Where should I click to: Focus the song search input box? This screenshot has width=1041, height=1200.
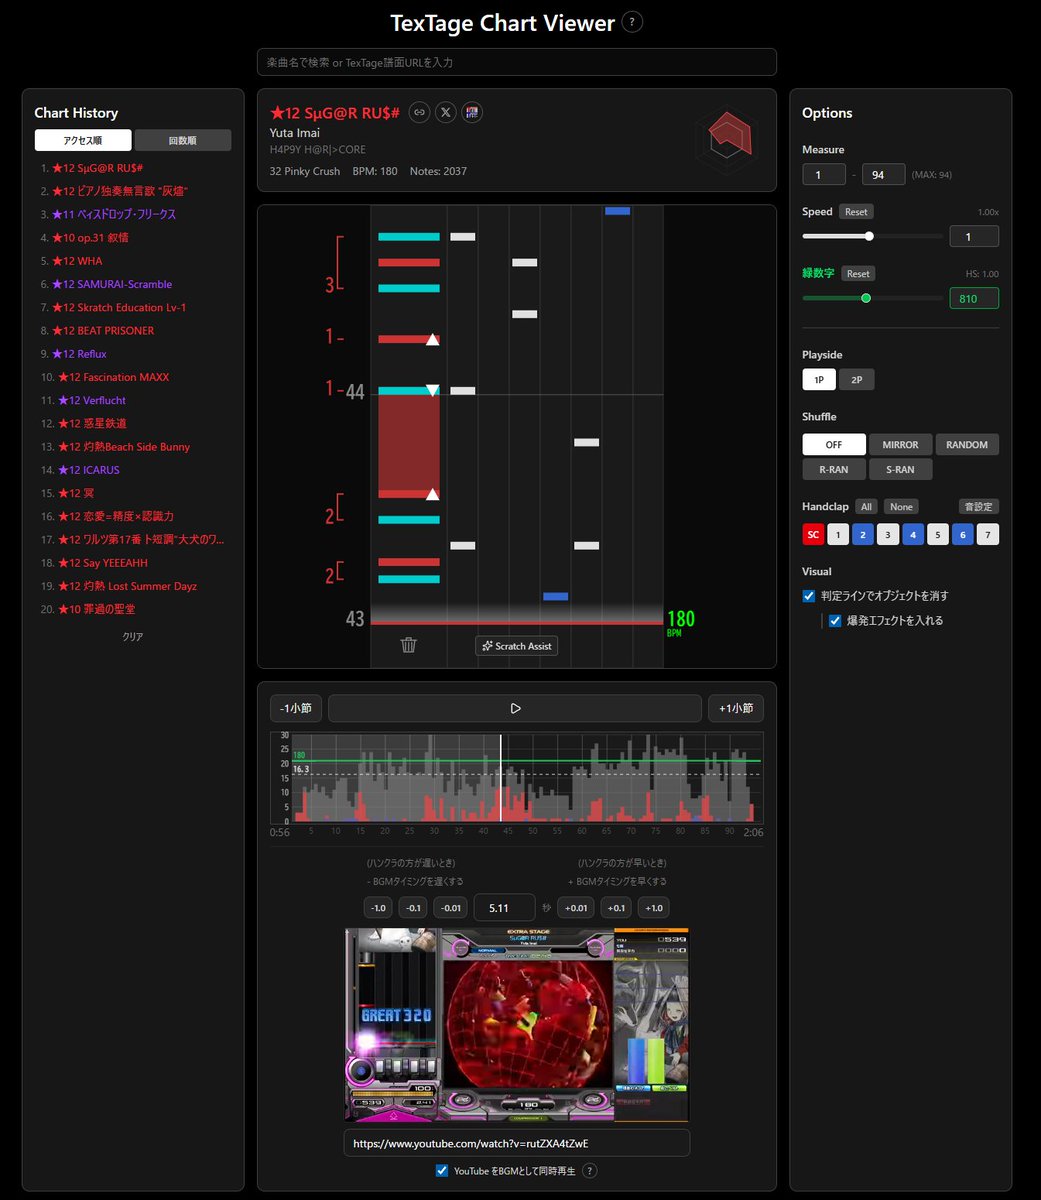pos(517,62)
